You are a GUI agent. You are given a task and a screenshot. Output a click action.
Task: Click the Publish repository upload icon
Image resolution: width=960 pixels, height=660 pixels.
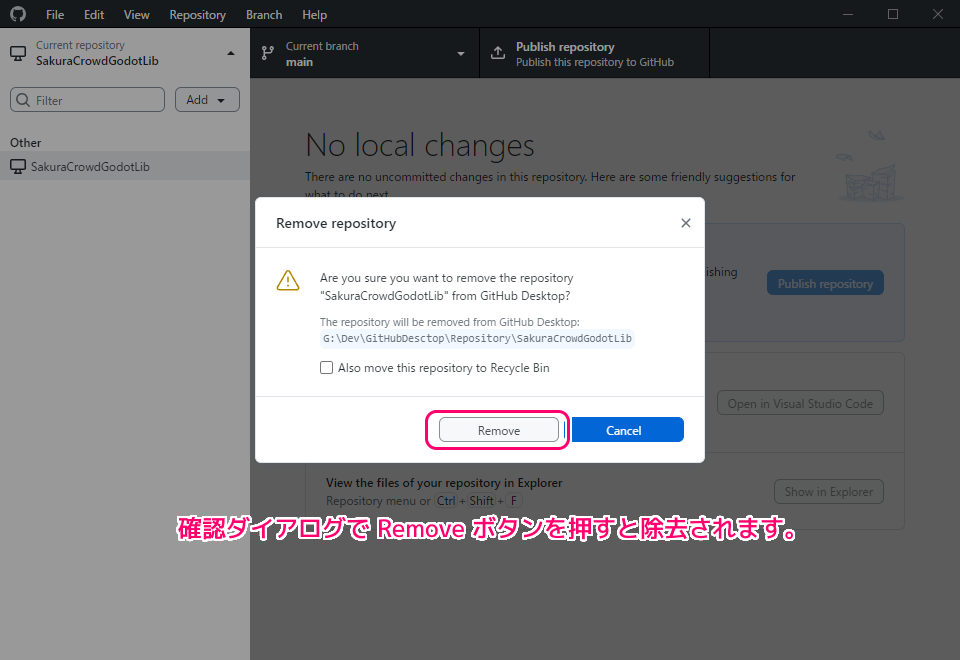(x=498, y=53)
